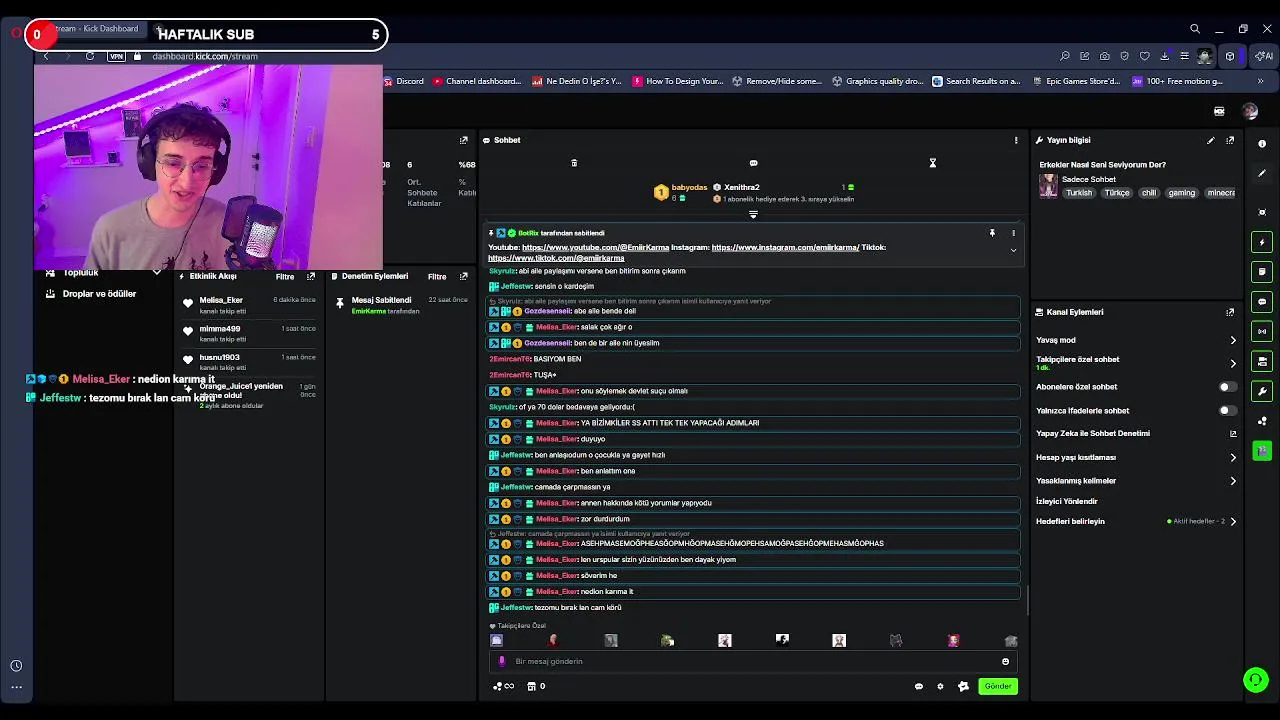
Task: Click the green filled sidebar icon
Action: (x=1262, y=451)
